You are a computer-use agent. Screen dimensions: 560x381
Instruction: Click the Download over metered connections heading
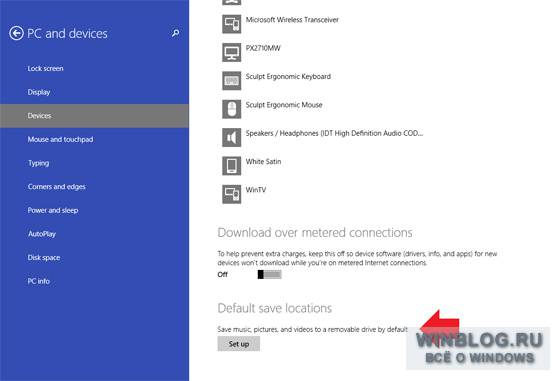[315, 233]
